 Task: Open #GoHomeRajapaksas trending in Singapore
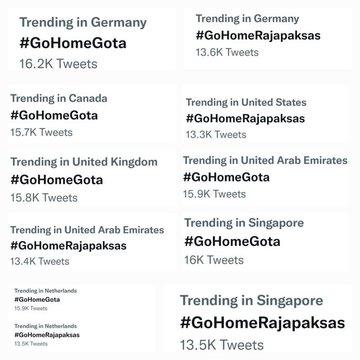pos(263,323)
